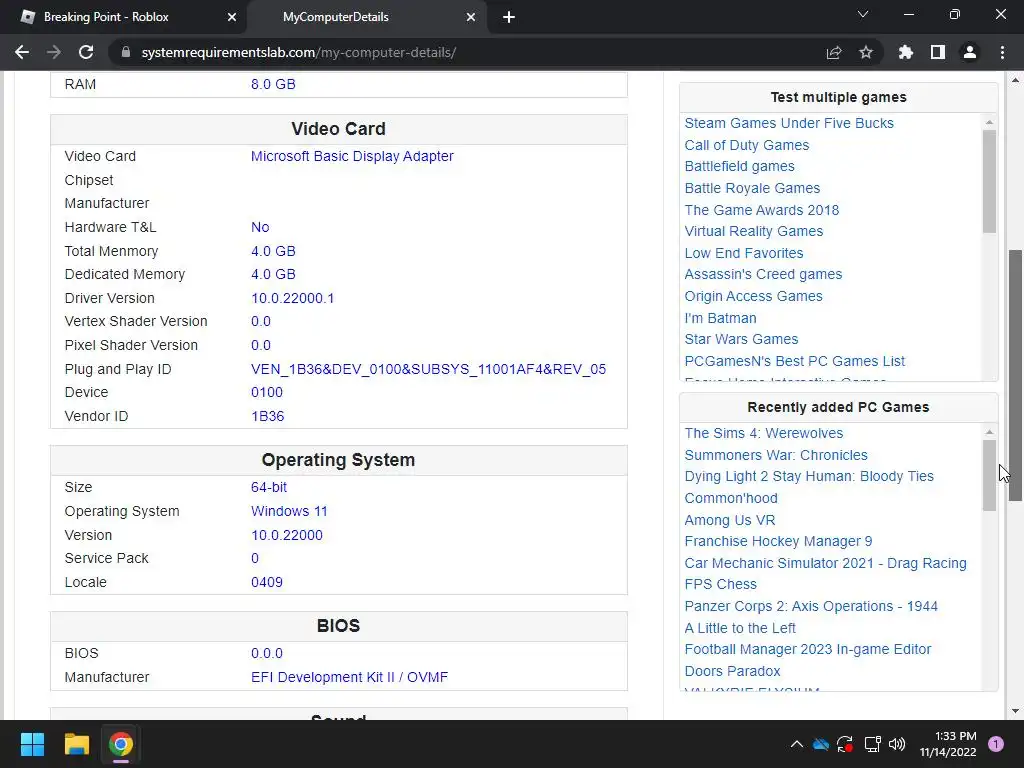
Task: Open Battle Royale Games link
Action: coord(752,188)
